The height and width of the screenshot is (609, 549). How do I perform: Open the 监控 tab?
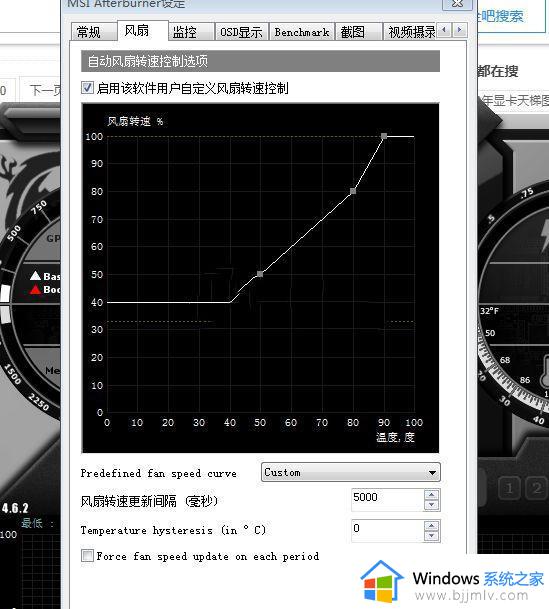[191, 32]
